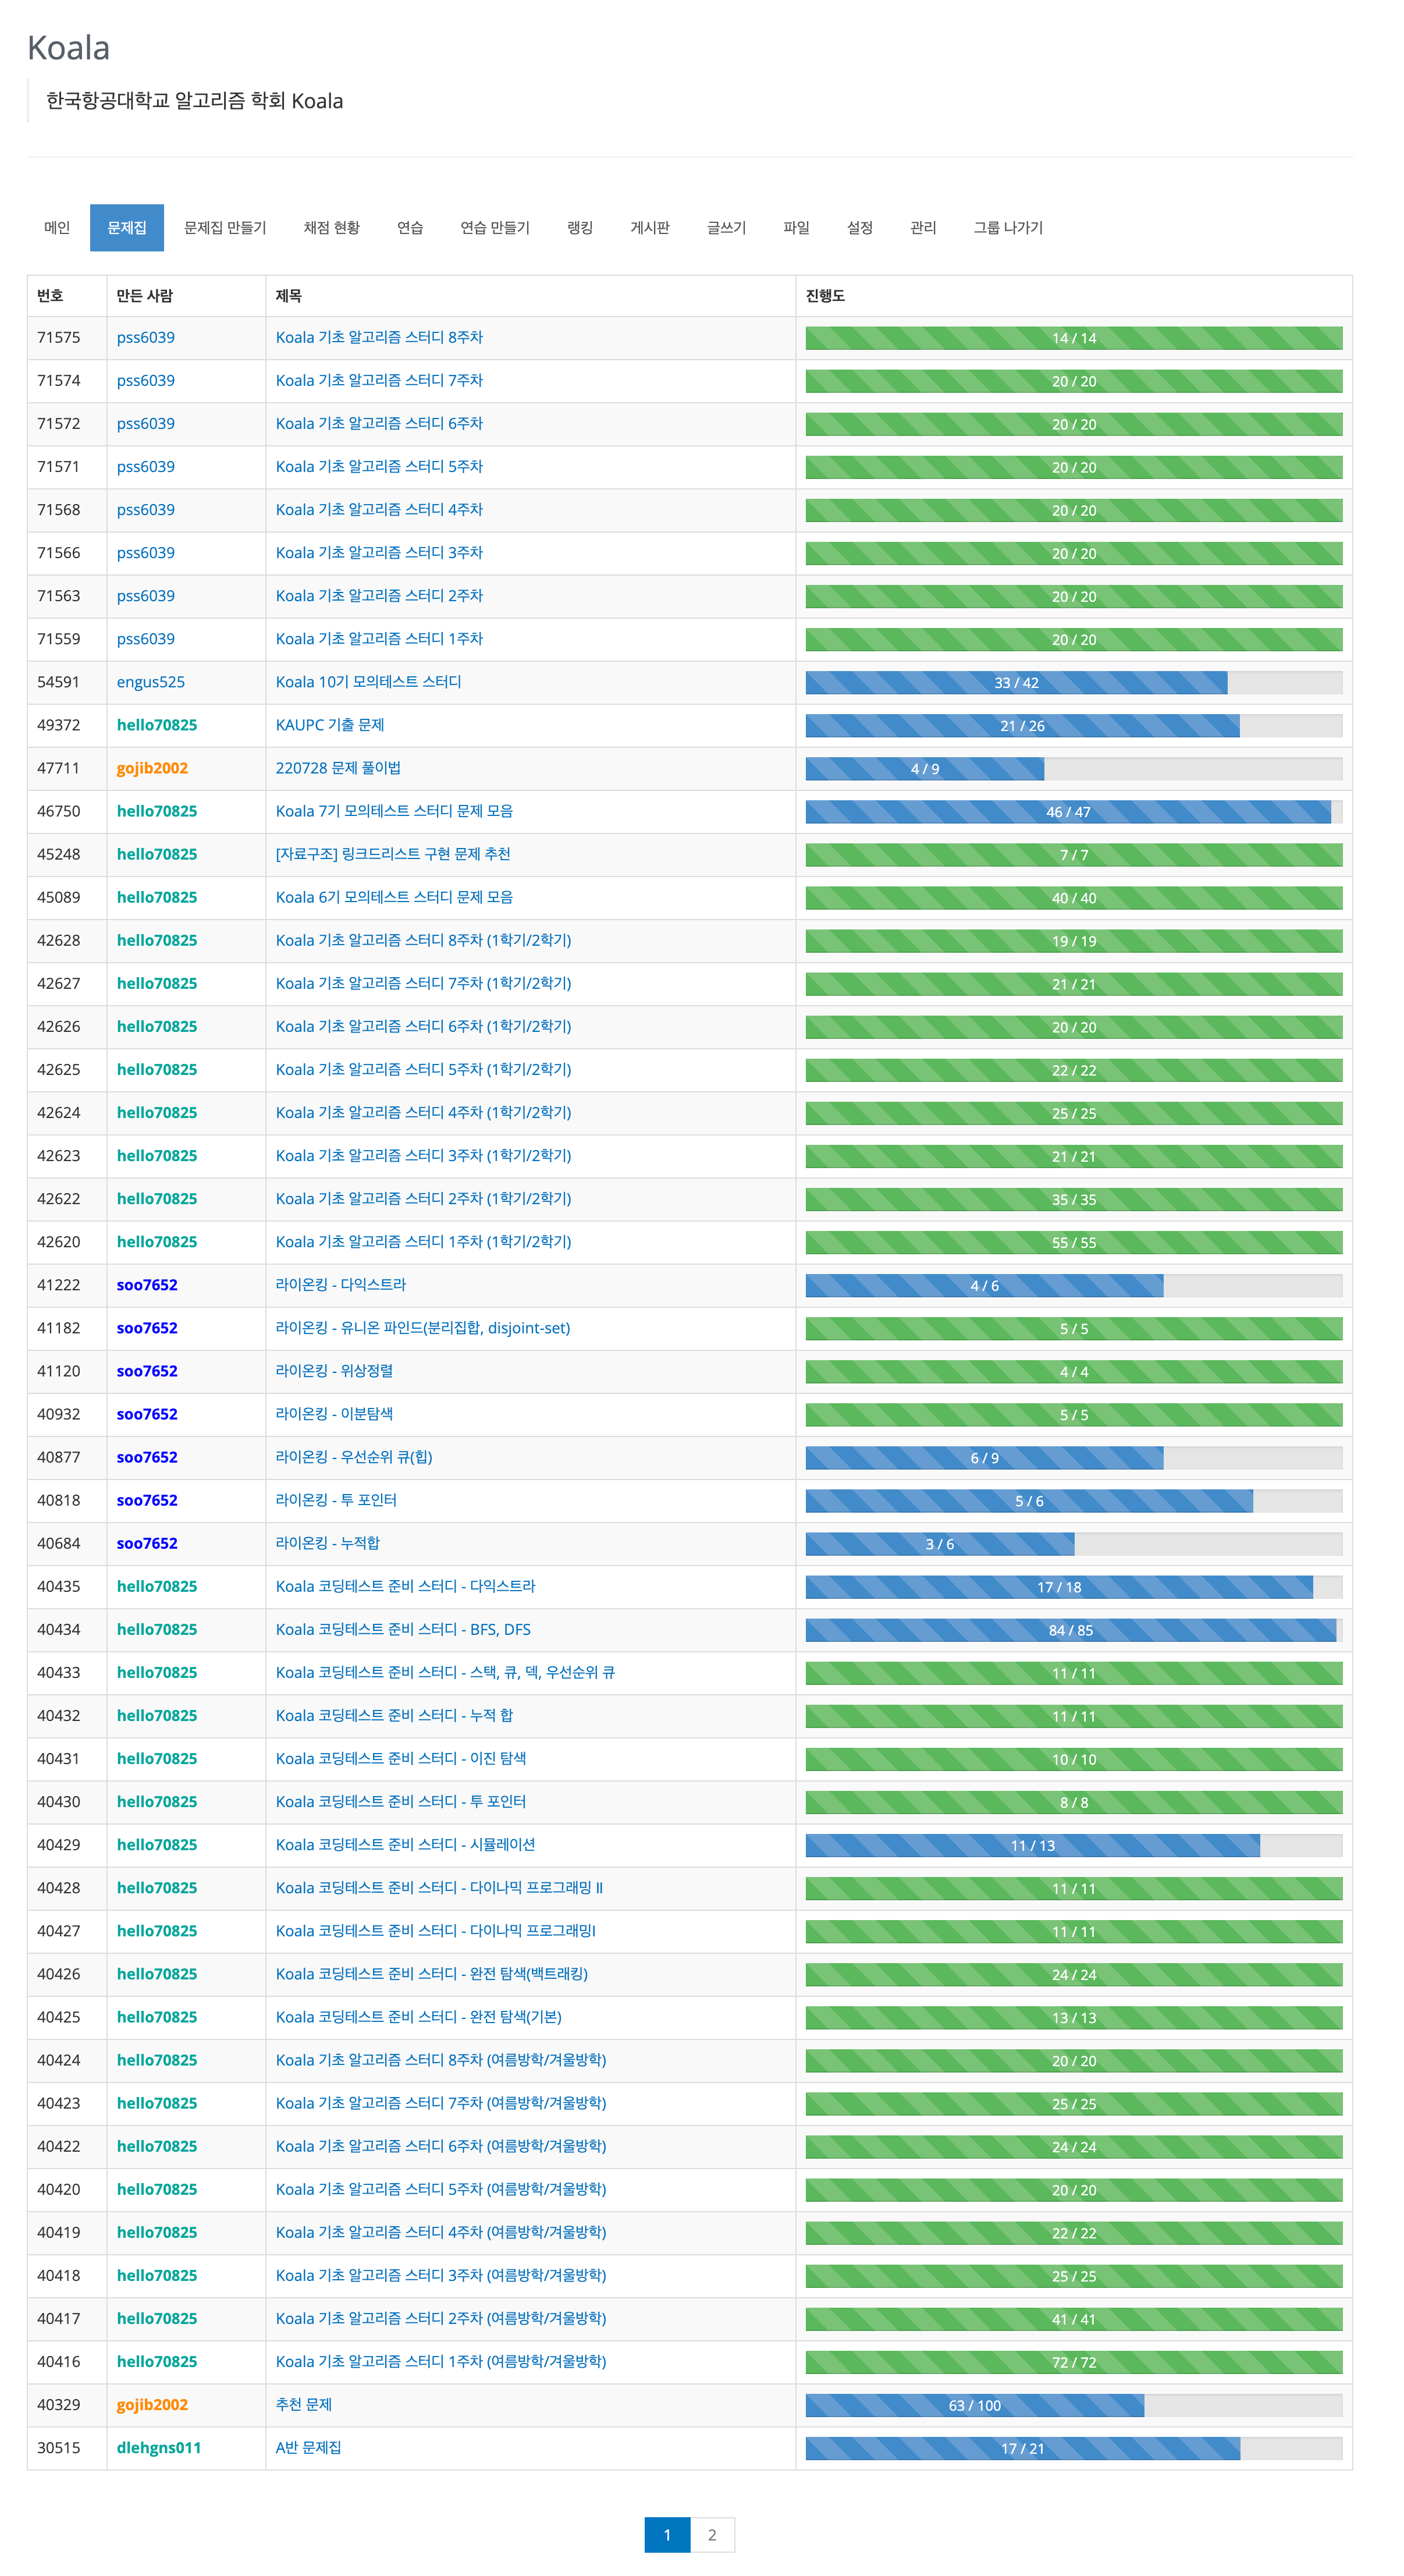The height and width of the screenshot is (2576, 1404).
Task: Open A반 문제집 workbook link
Action: [309, 2447]
